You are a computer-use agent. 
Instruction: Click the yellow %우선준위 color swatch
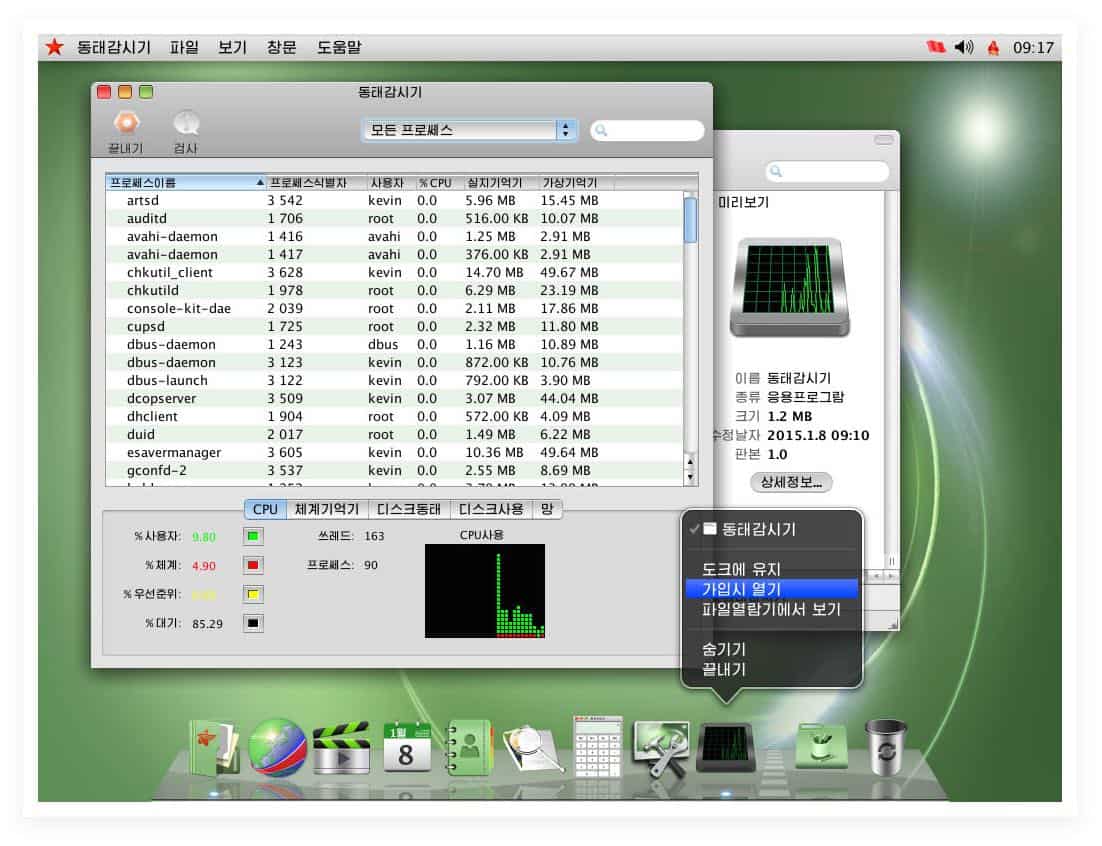(253, 594)
